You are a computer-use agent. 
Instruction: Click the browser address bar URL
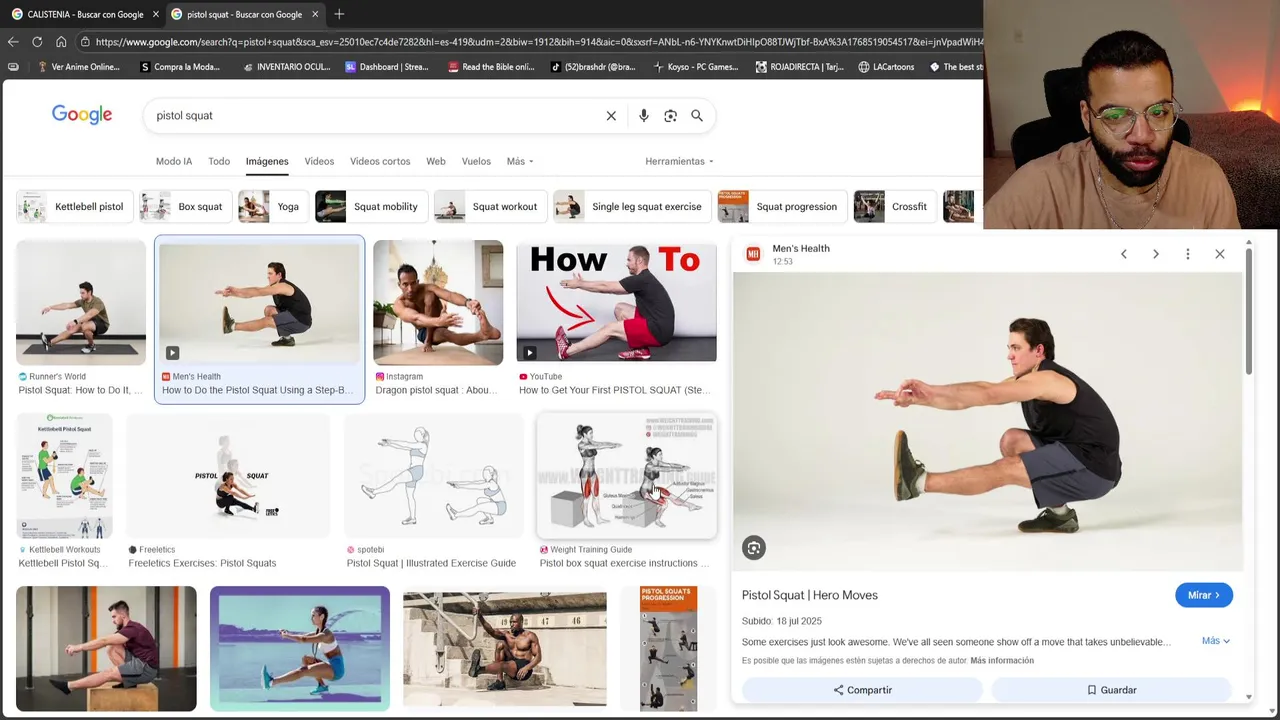(x=538, y=42)
